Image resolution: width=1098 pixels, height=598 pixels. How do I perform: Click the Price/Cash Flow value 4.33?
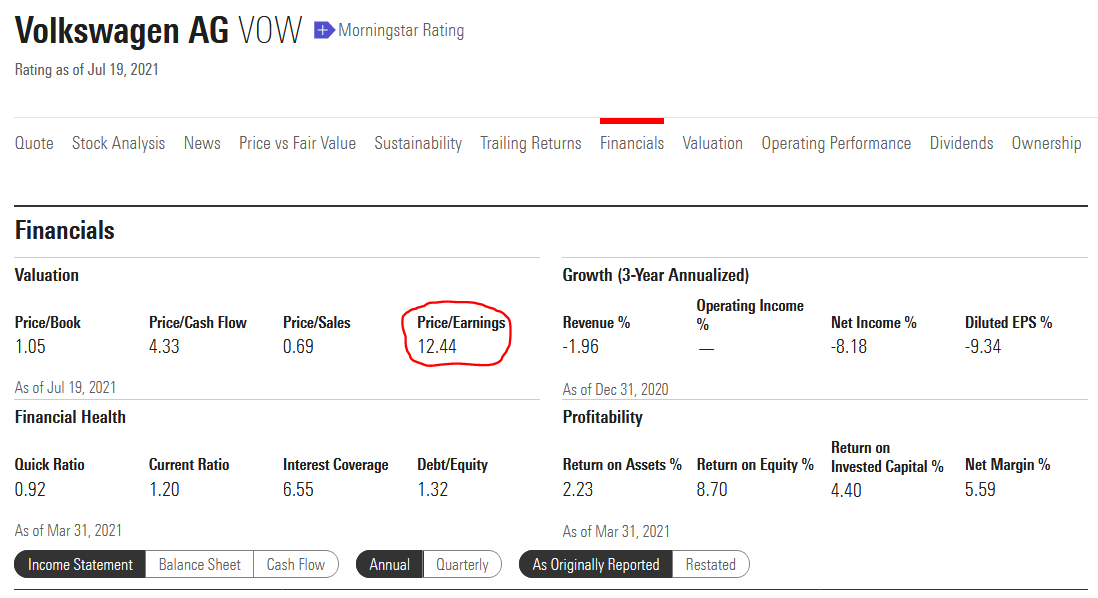click(165, 347)
